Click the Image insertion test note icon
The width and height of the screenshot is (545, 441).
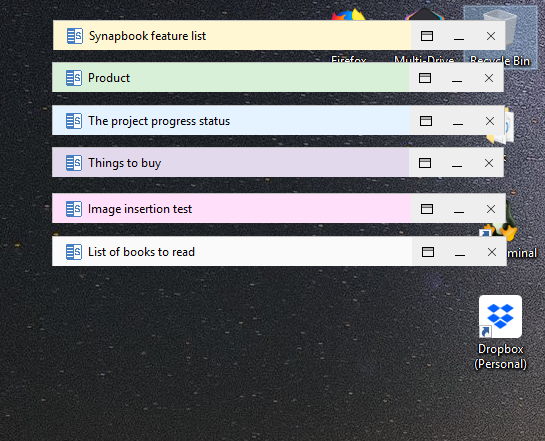(74, 209)
